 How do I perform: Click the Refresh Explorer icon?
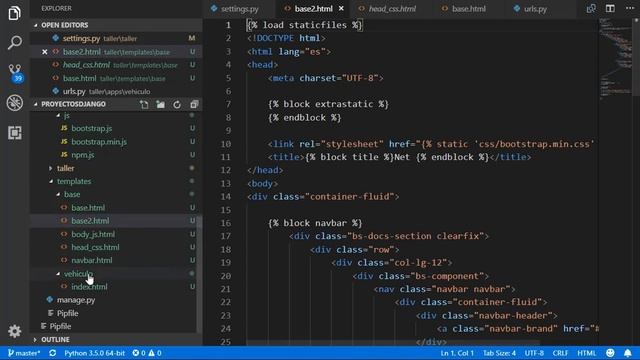tap(177, 104)
